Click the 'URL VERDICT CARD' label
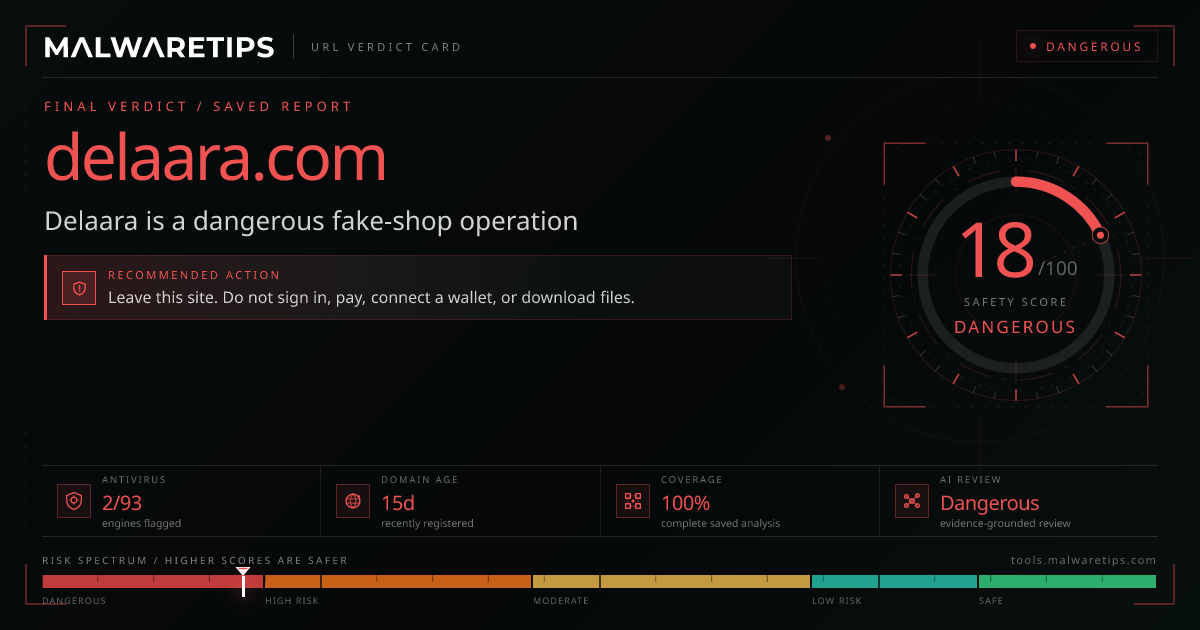 386,47
